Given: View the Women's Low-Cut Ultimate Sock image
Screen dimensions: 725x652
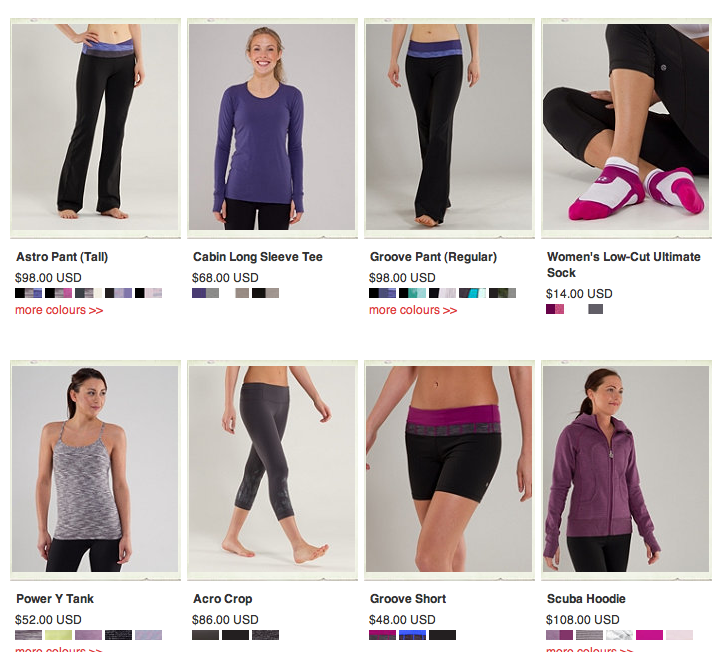Looking at the screenshot, I should pos(626,127).
